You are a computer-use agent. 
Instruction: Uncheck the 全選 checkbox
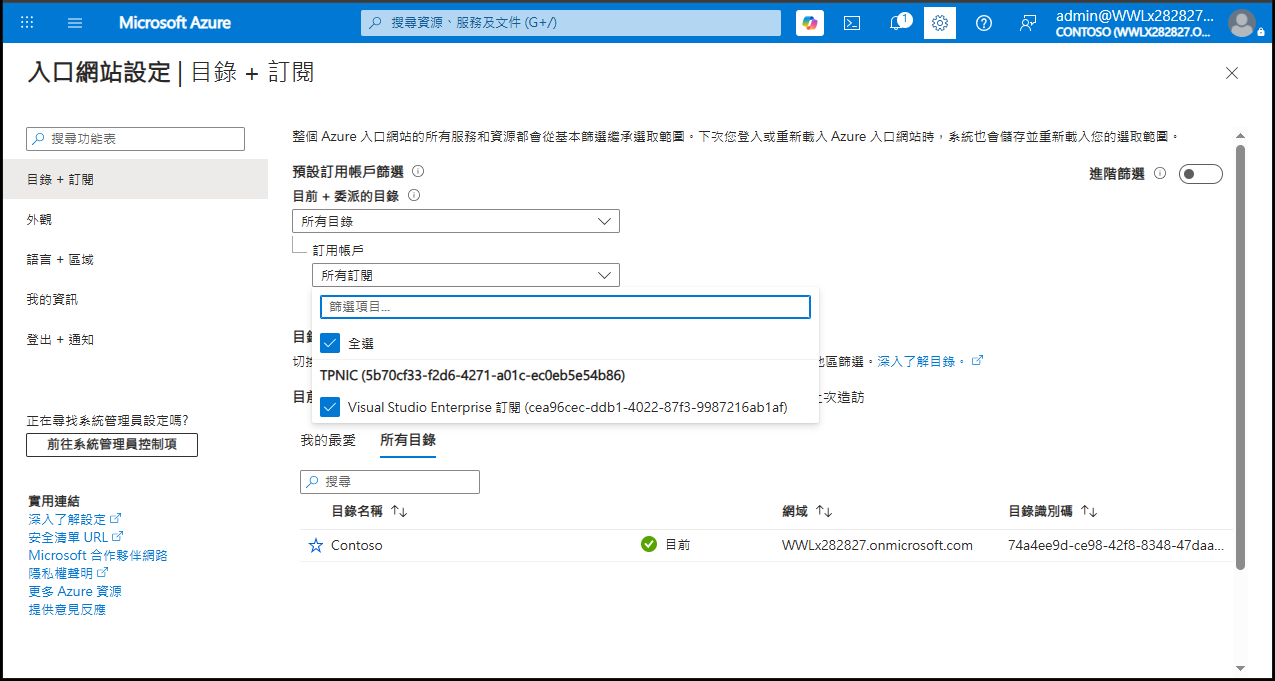(x=330, y=343)
